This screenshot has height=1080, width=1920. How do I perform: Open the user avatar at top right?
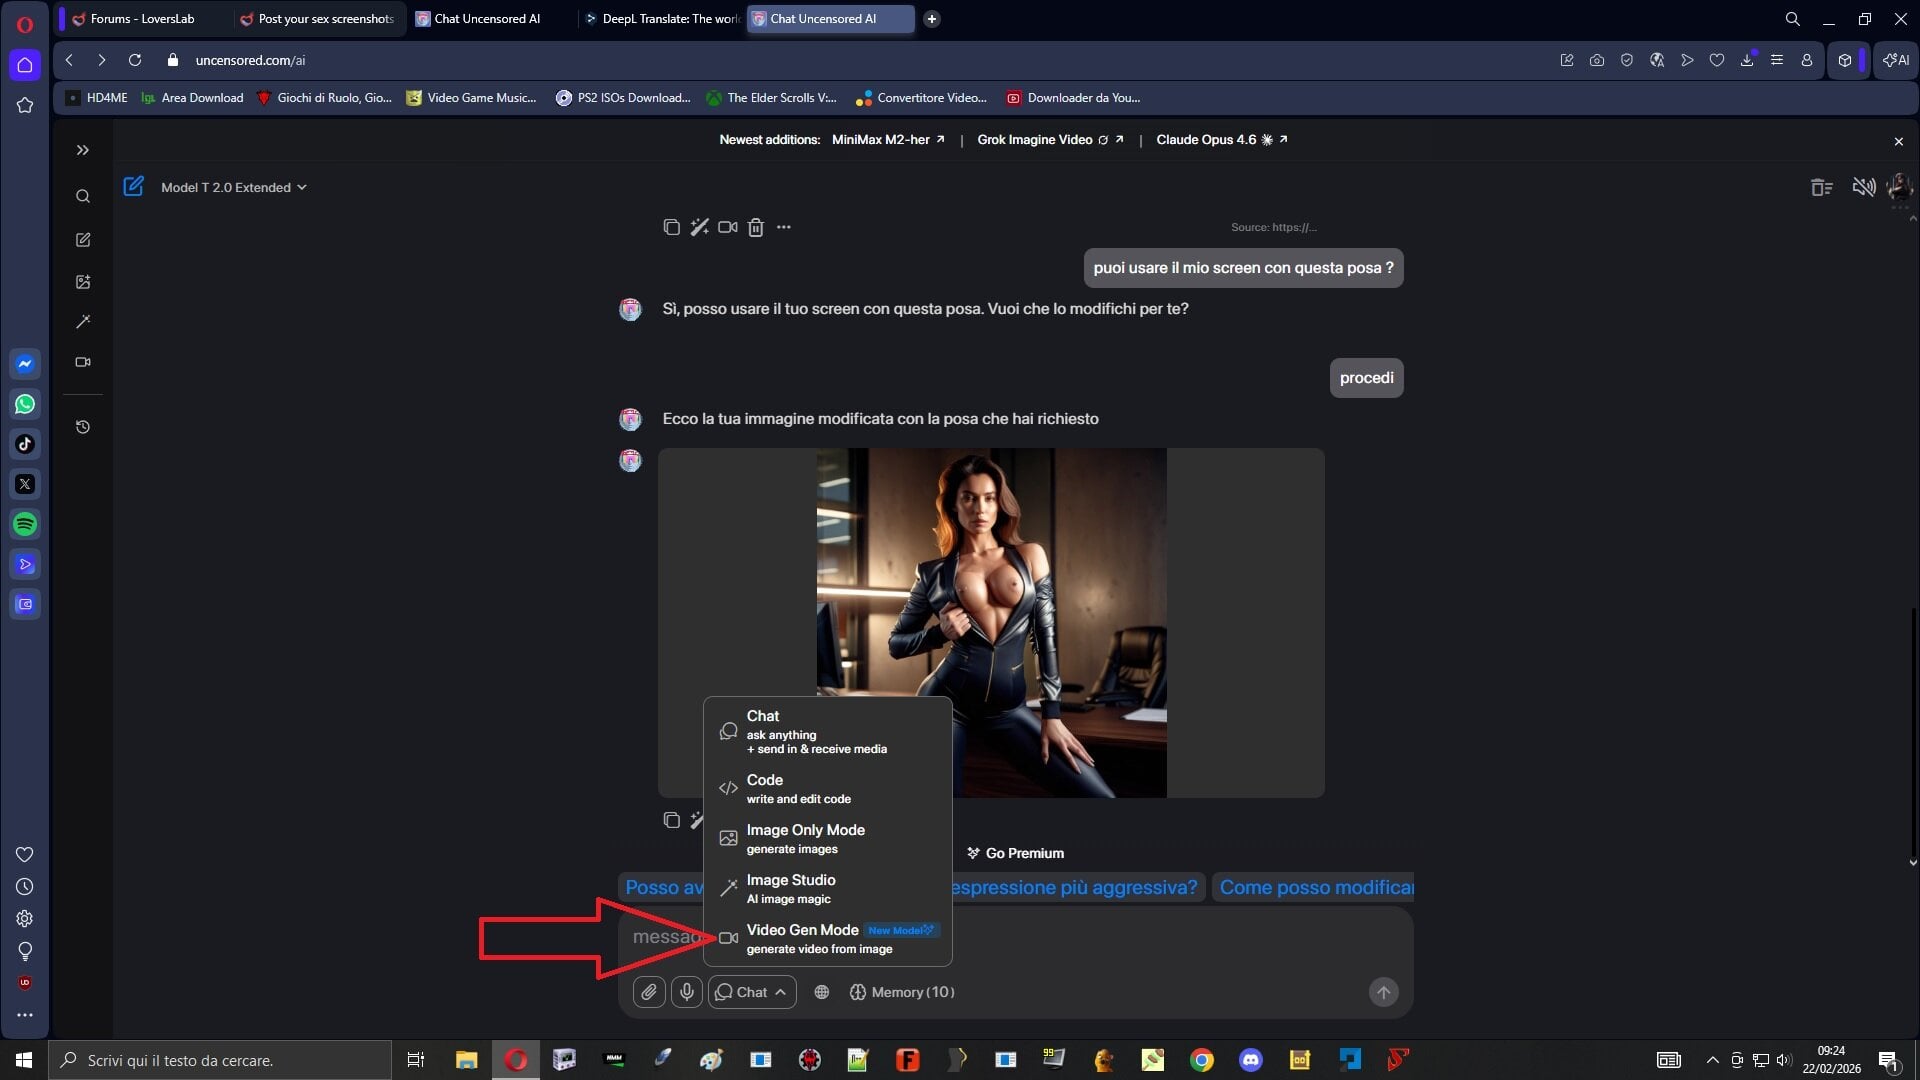1899,187
